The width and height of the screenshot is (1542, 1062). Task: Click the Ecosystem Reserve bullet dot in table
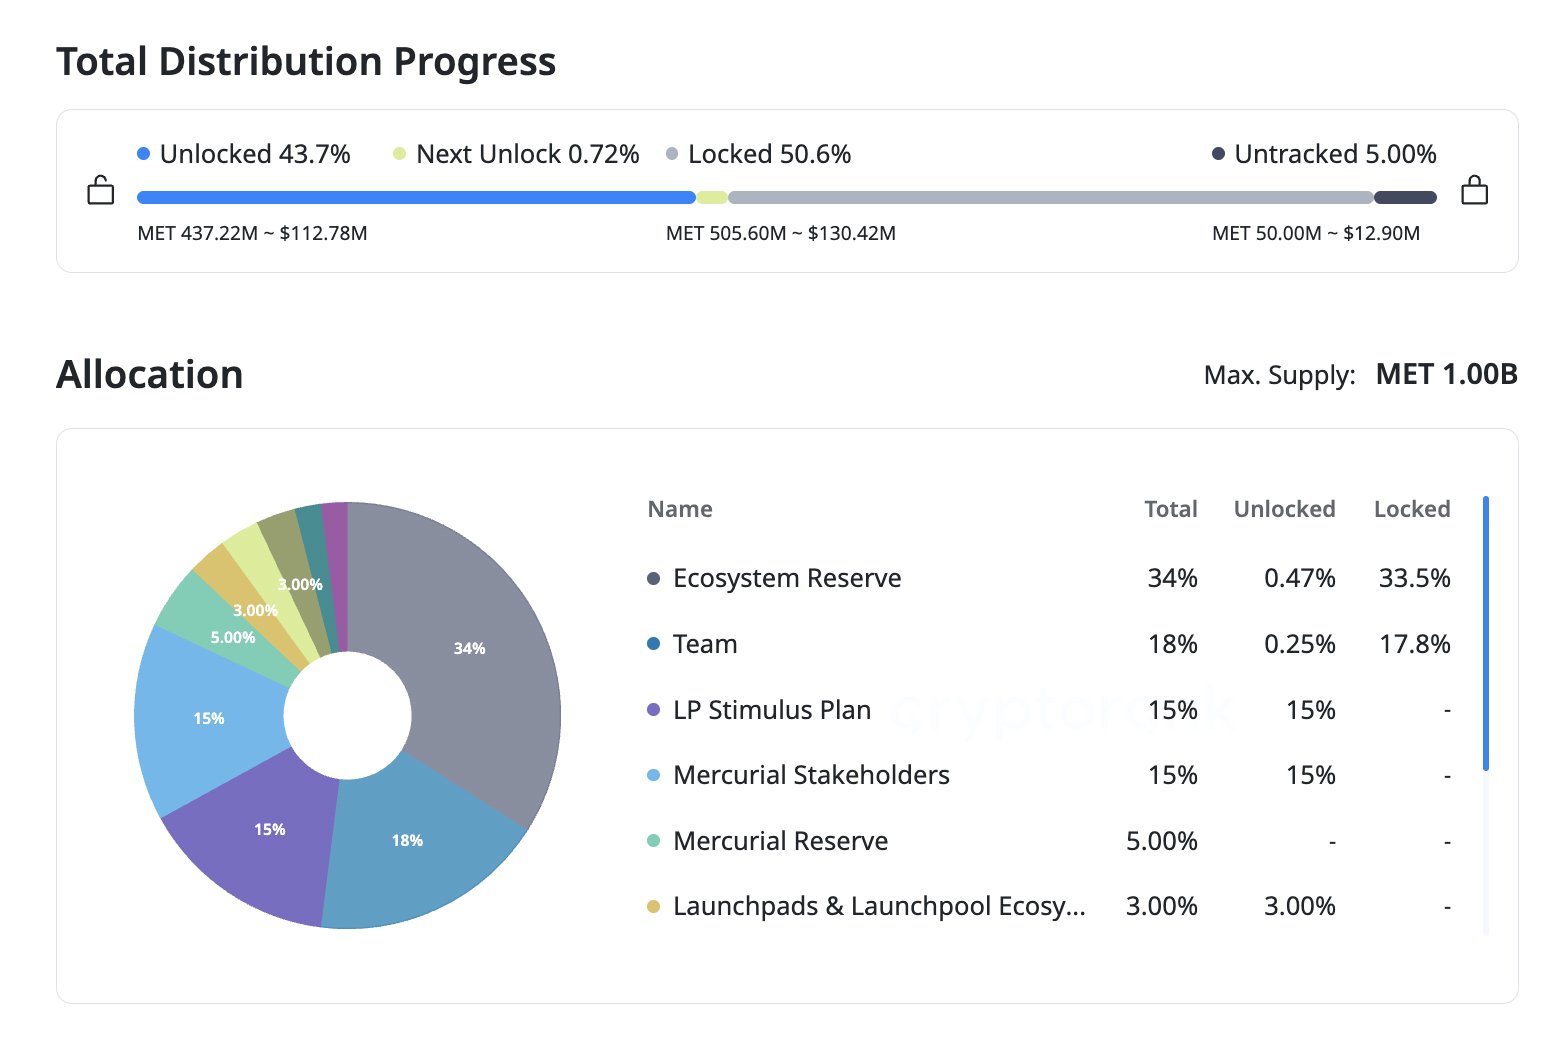tap(654, 579)
